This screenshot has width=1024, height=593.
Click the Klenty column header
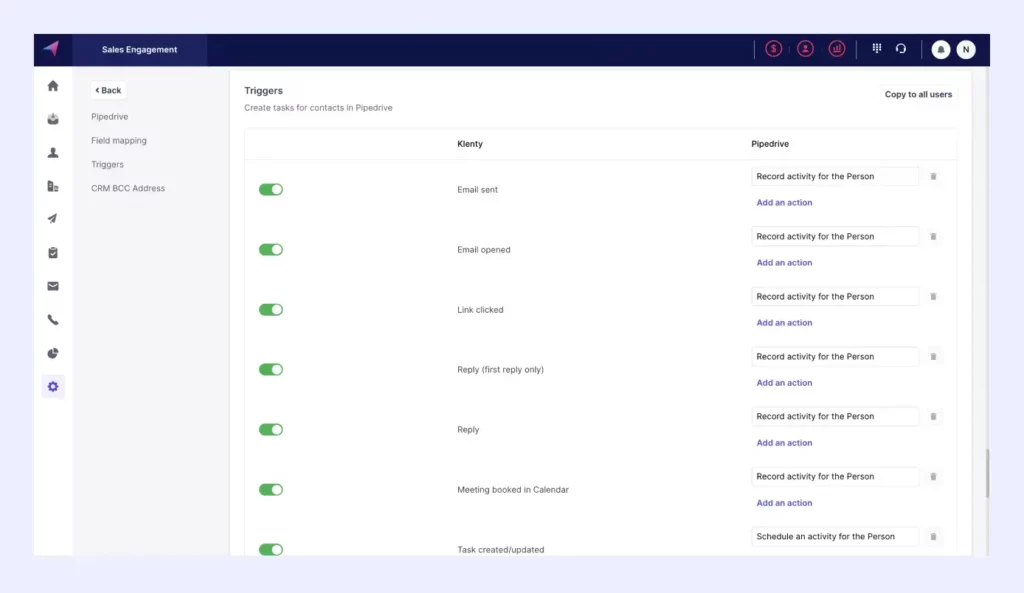470,144
